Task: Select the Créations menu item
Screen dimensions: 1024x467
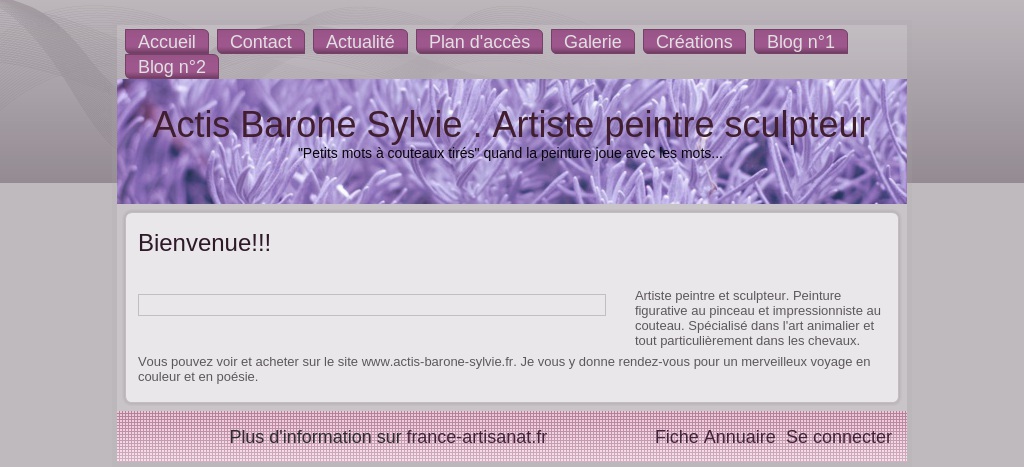Action: (694, 42)
